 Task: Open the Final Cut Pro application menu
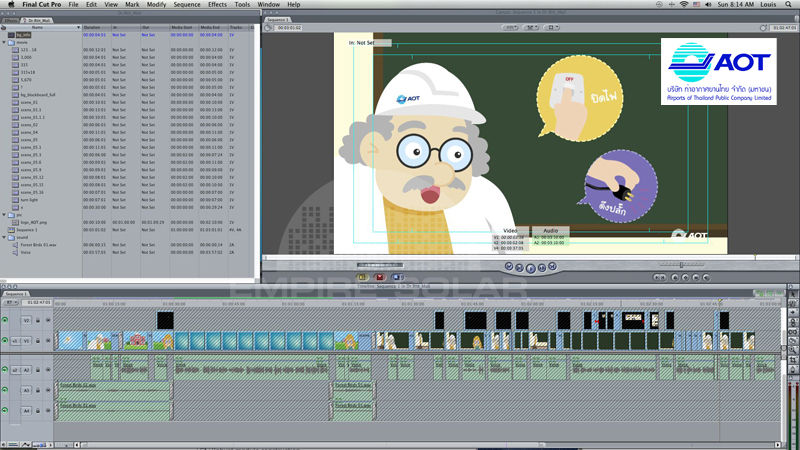click(41, 5)
